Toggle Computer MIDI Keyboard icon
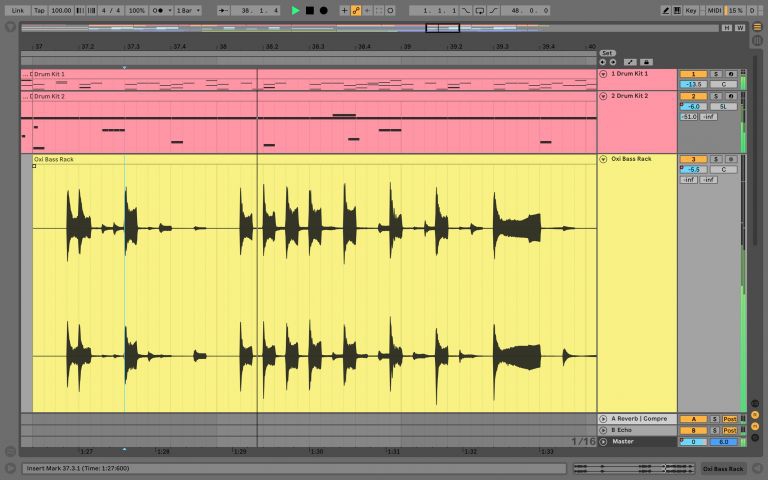 pyautogui.click(x=677, y=10)
